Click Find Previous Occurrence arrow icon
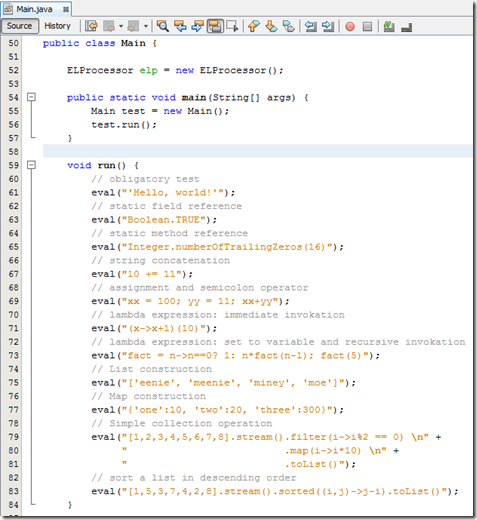This screenshot has height=520, width=477. (180, 26)
